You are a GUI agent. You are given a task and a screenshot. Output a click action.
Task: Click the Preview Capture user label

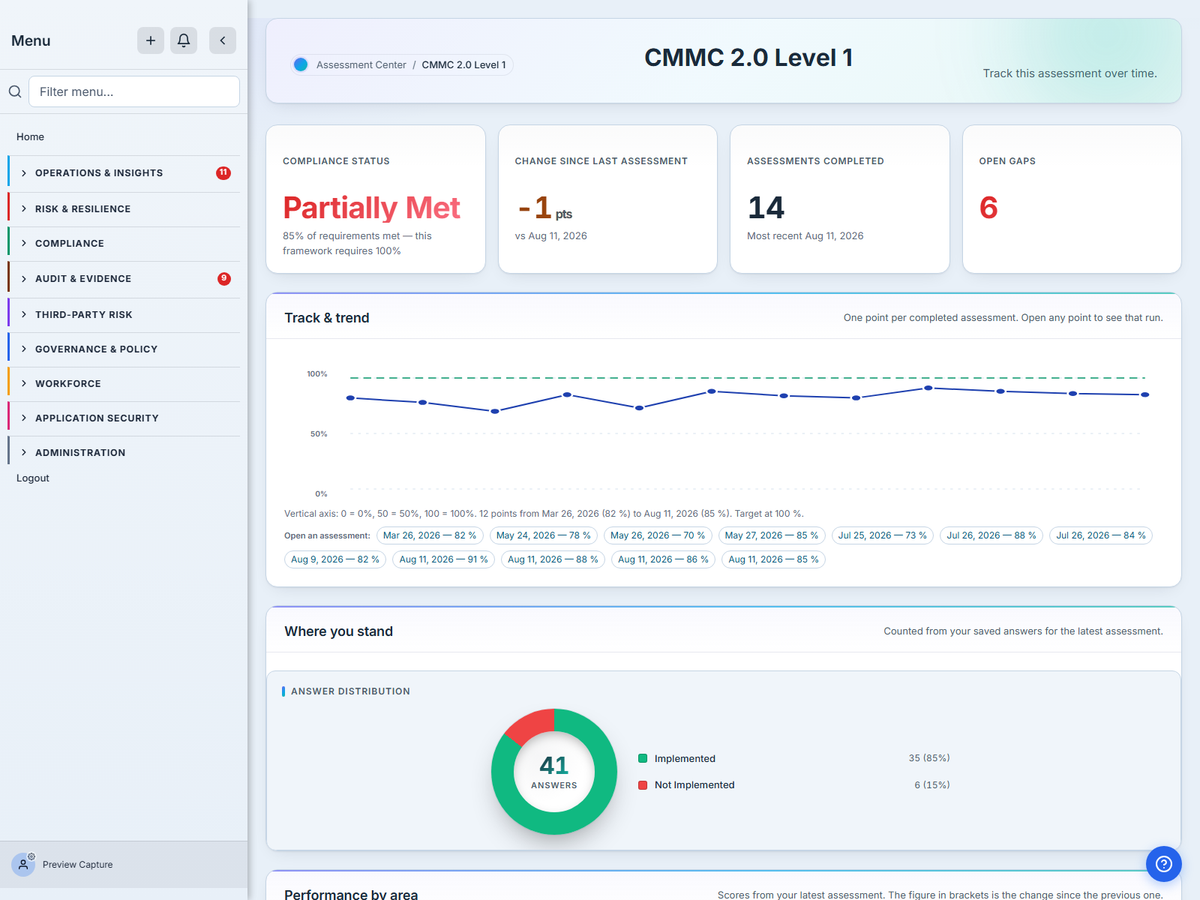[x=78, y=865]
